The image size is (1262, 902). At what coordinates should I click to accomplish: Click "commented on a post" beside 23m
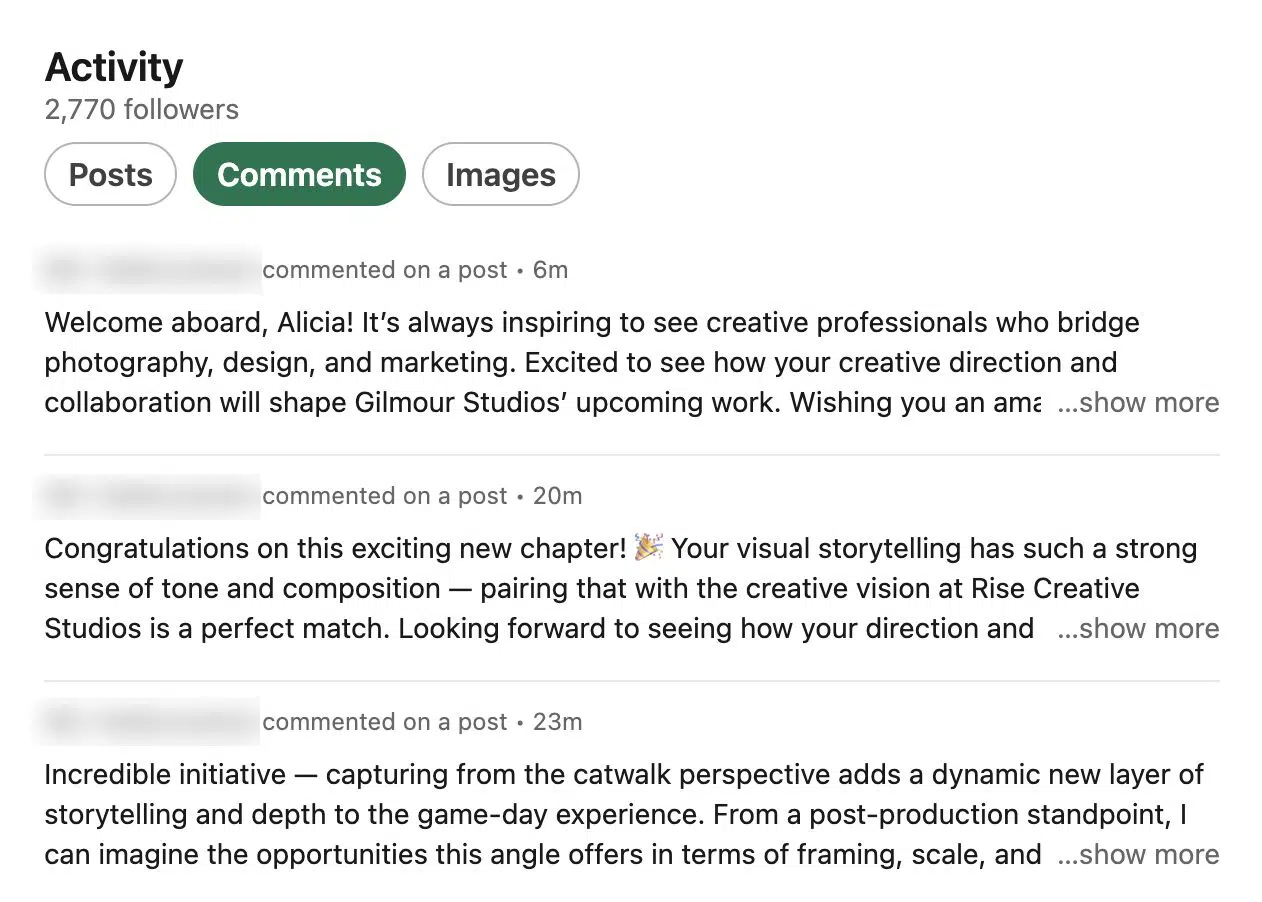385,722
